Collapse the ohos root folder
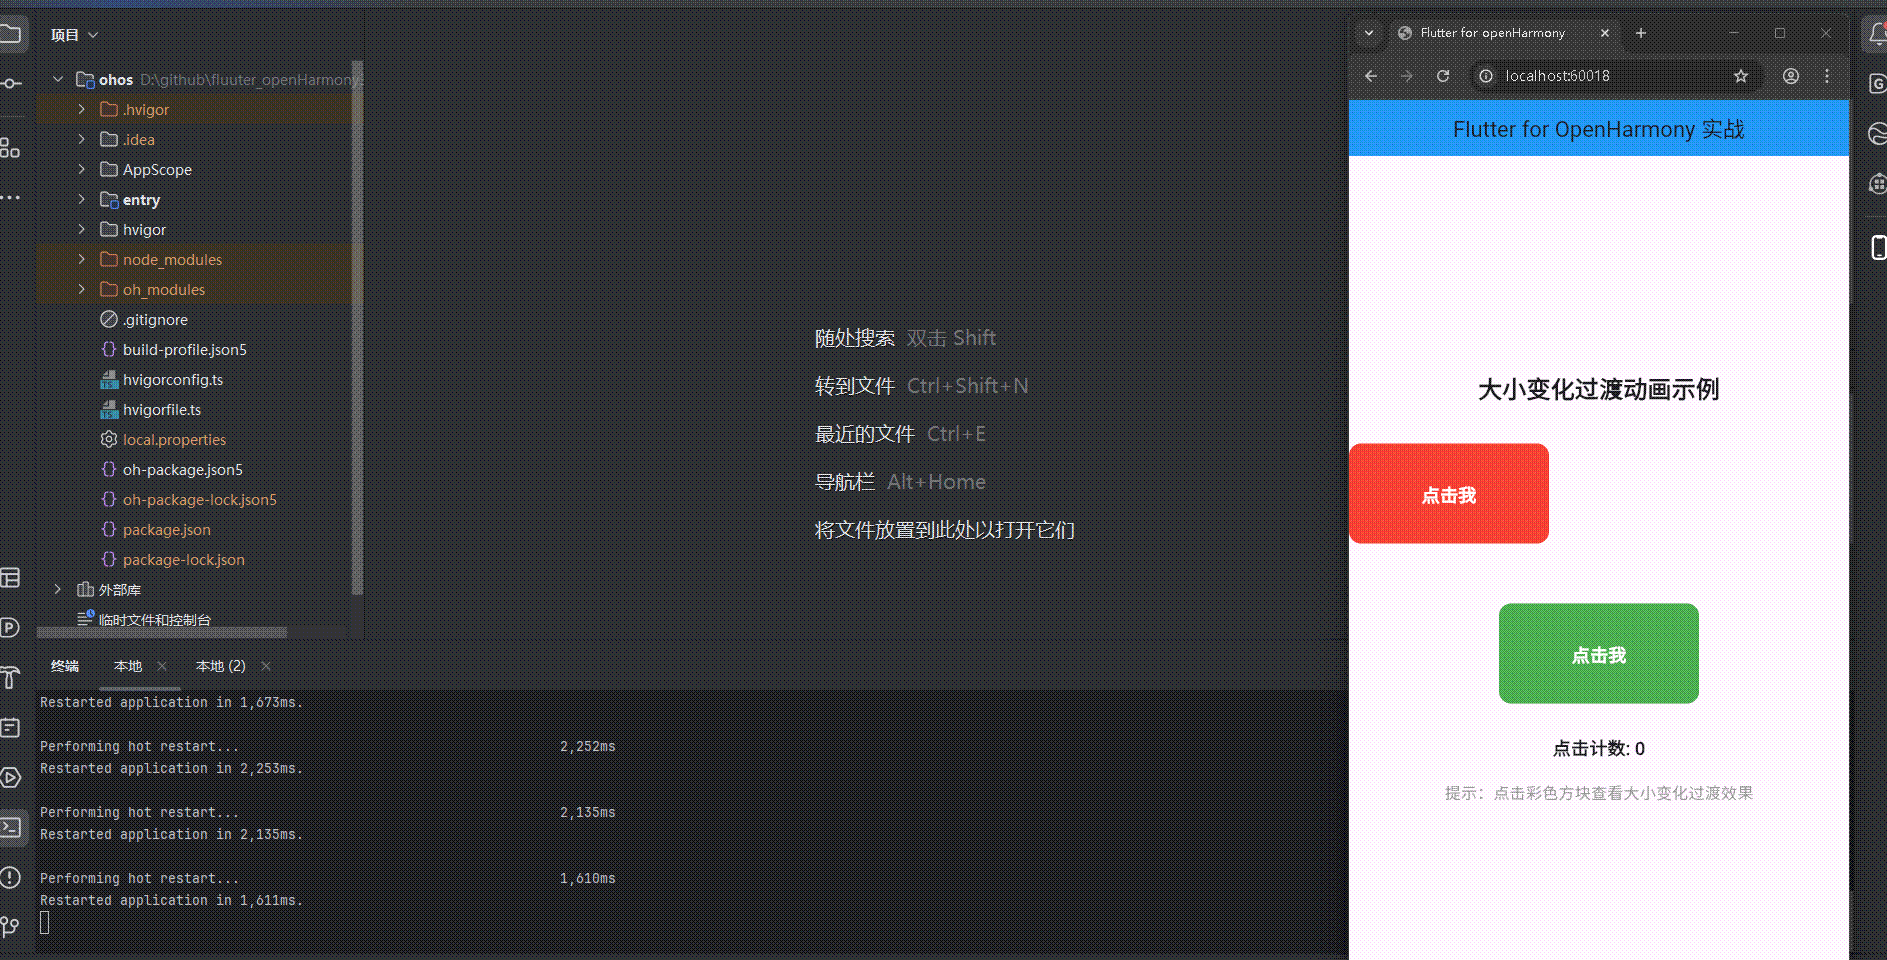Viewport: 1887px width, 960px height. tap(58, 79)
